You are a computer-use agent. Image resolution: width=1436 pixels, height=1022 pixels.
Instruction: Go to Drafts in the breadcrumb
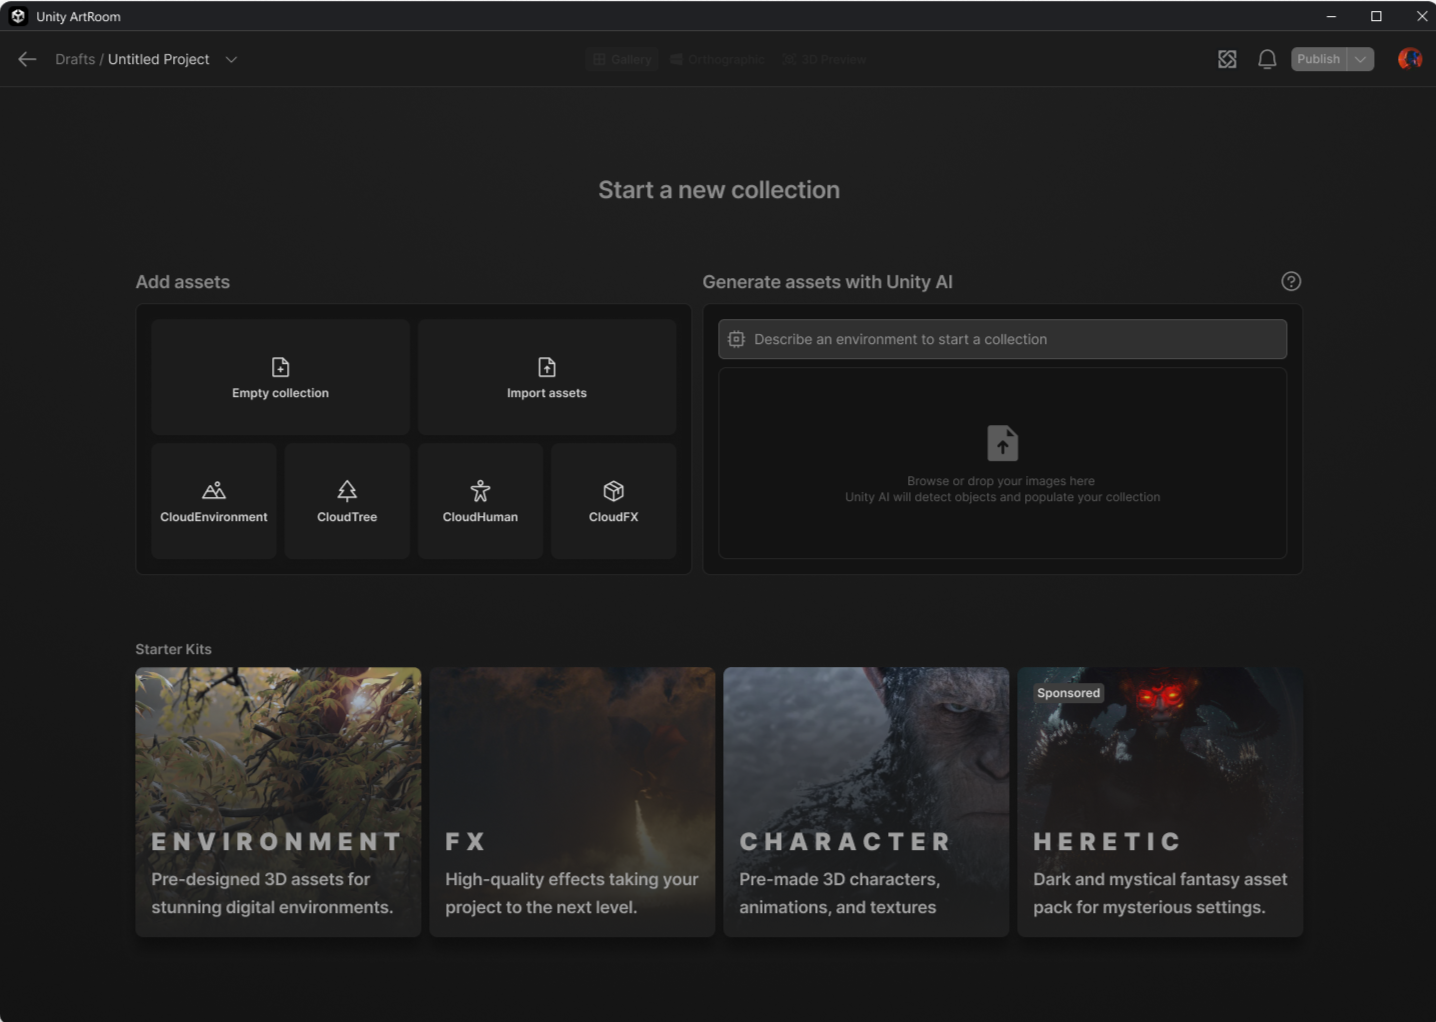tap(75, 60)
